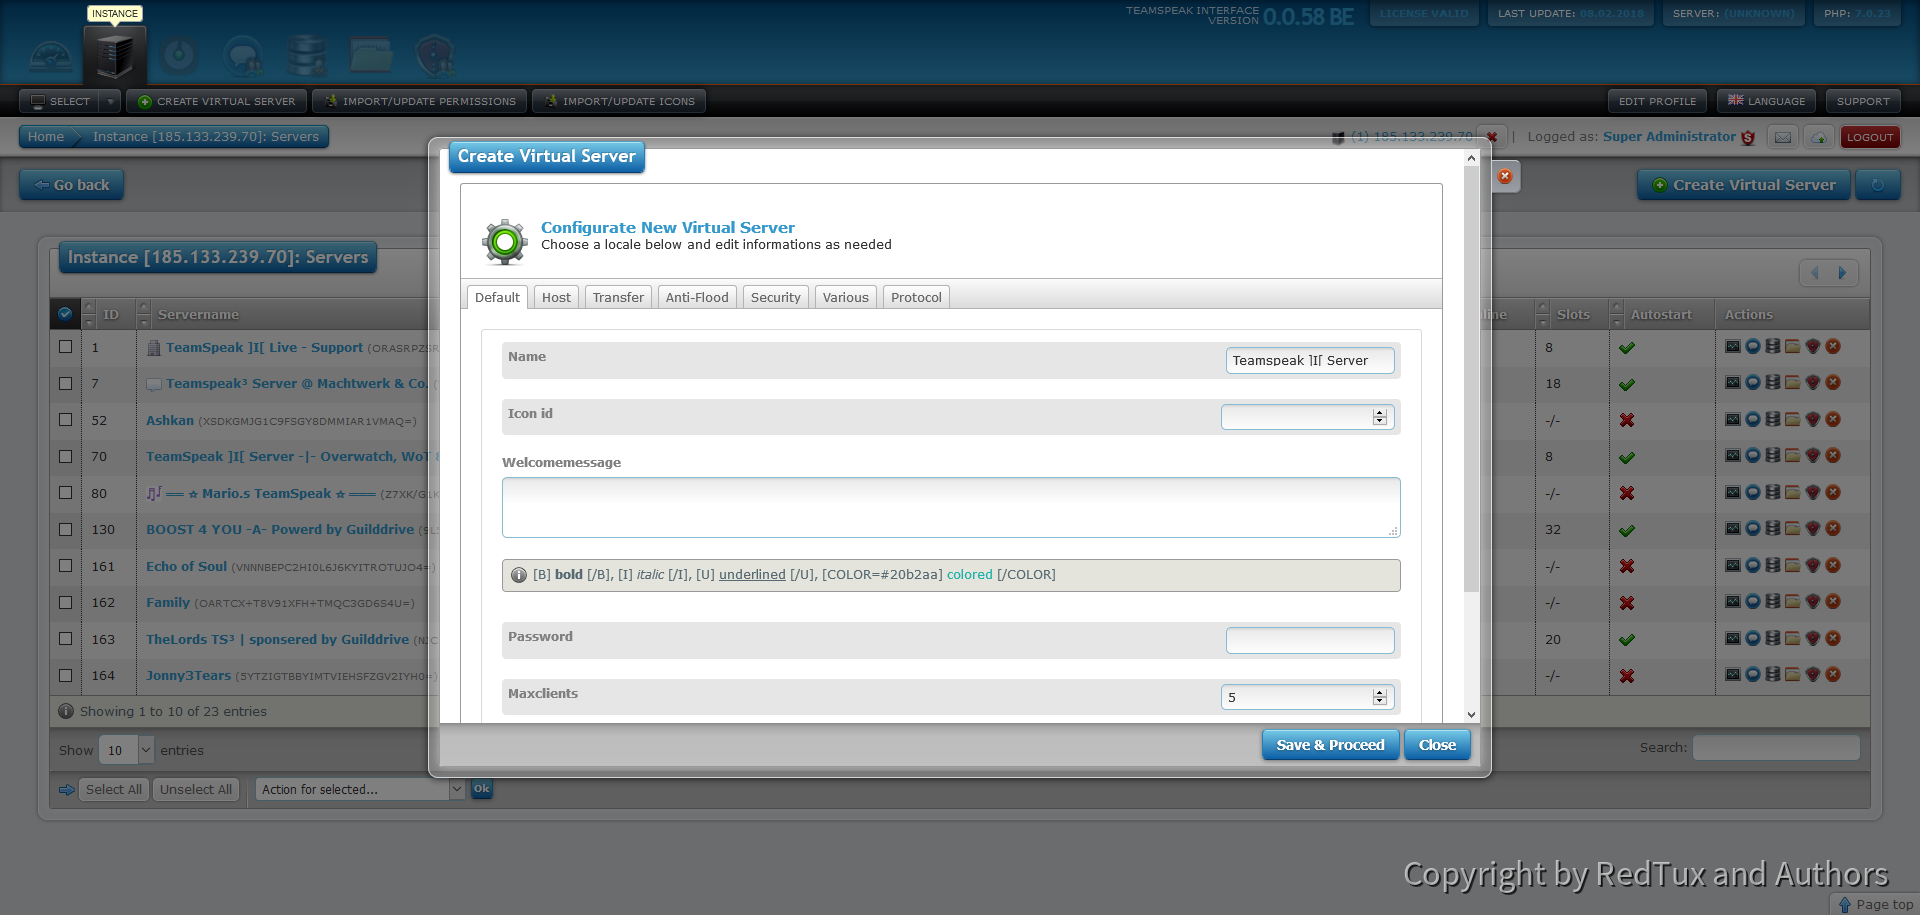Click the Welcomemessage text area
The image size is (1920, 915).
click(x=951, y=507)
